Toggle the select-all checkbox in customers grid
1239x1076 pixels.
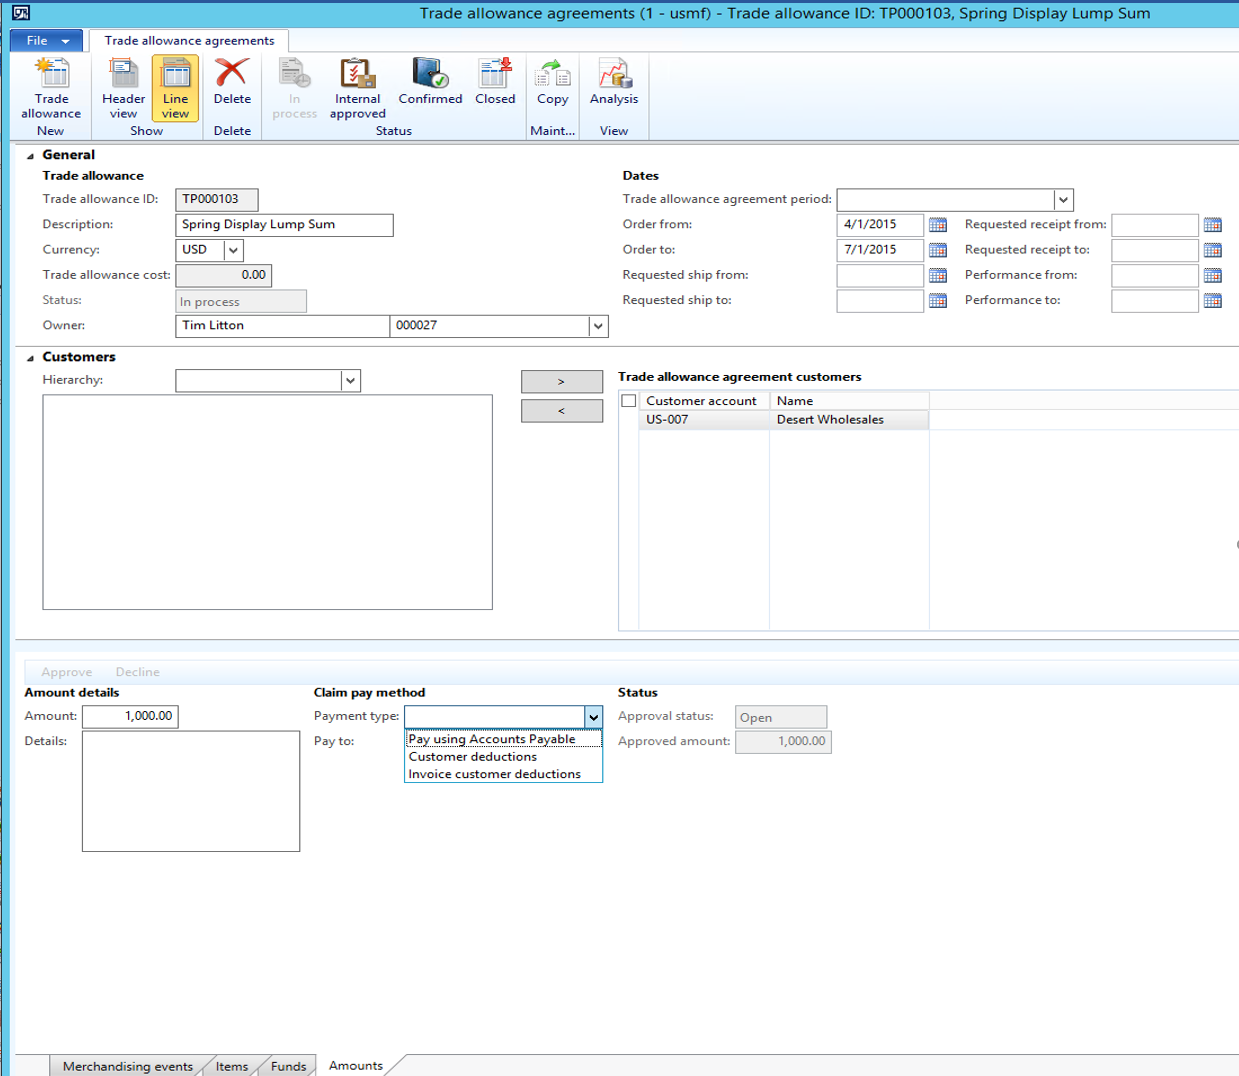pyautogui.click(x=627, y=400)
